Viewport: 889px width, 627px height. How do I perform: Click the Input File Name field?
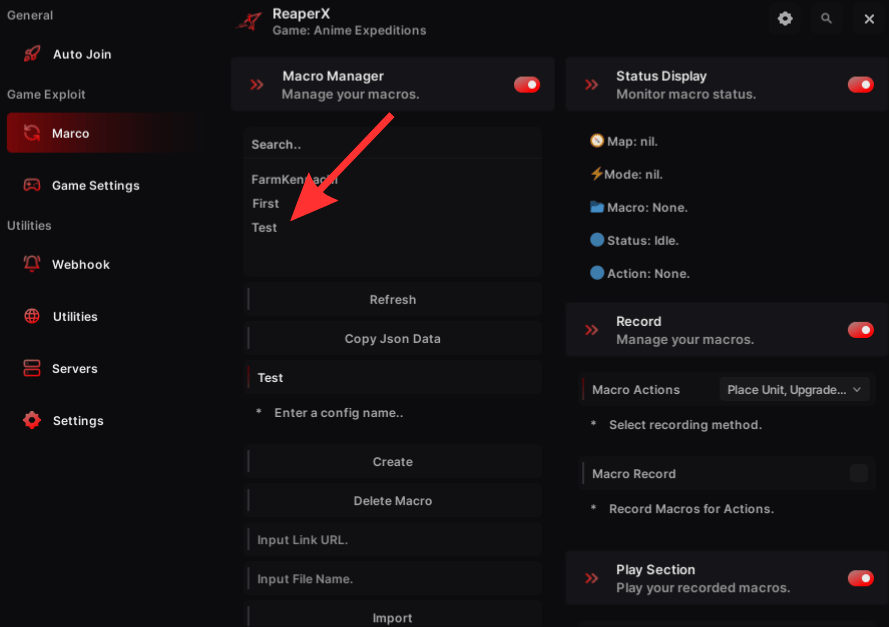point(393,579)
